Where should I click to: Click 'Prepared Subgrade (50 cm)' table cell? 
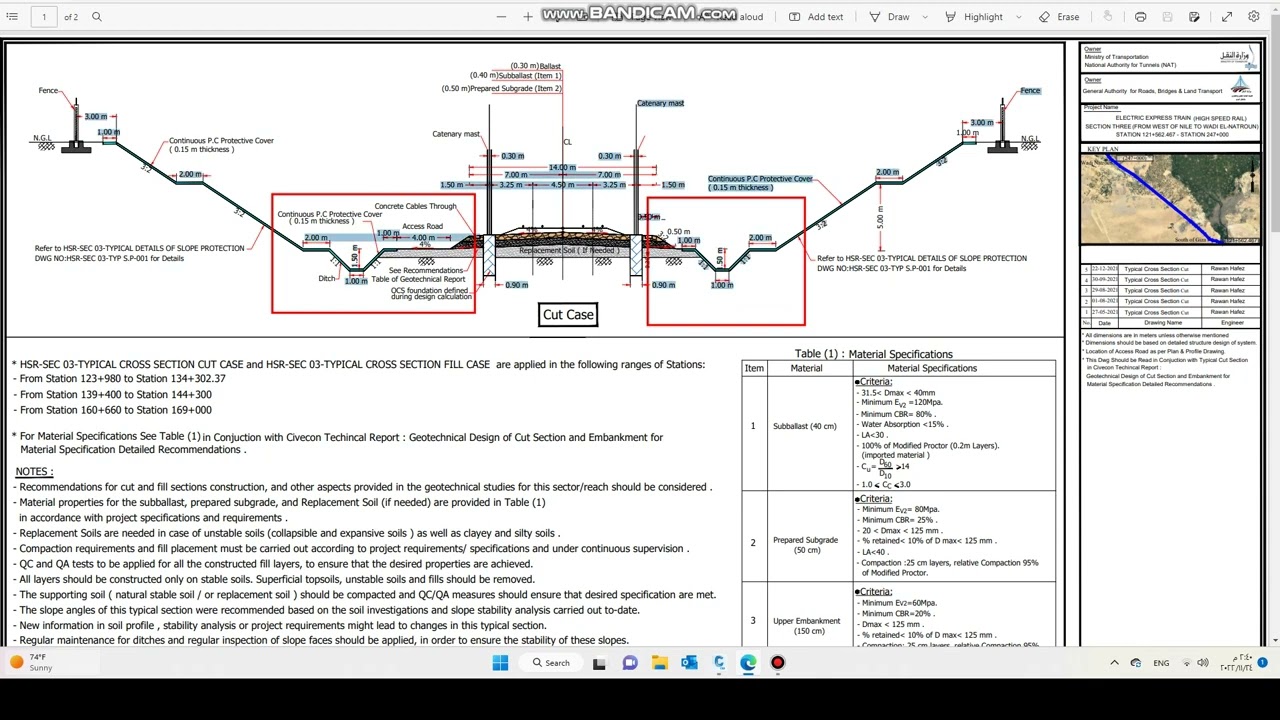click(x=806, y=545)
